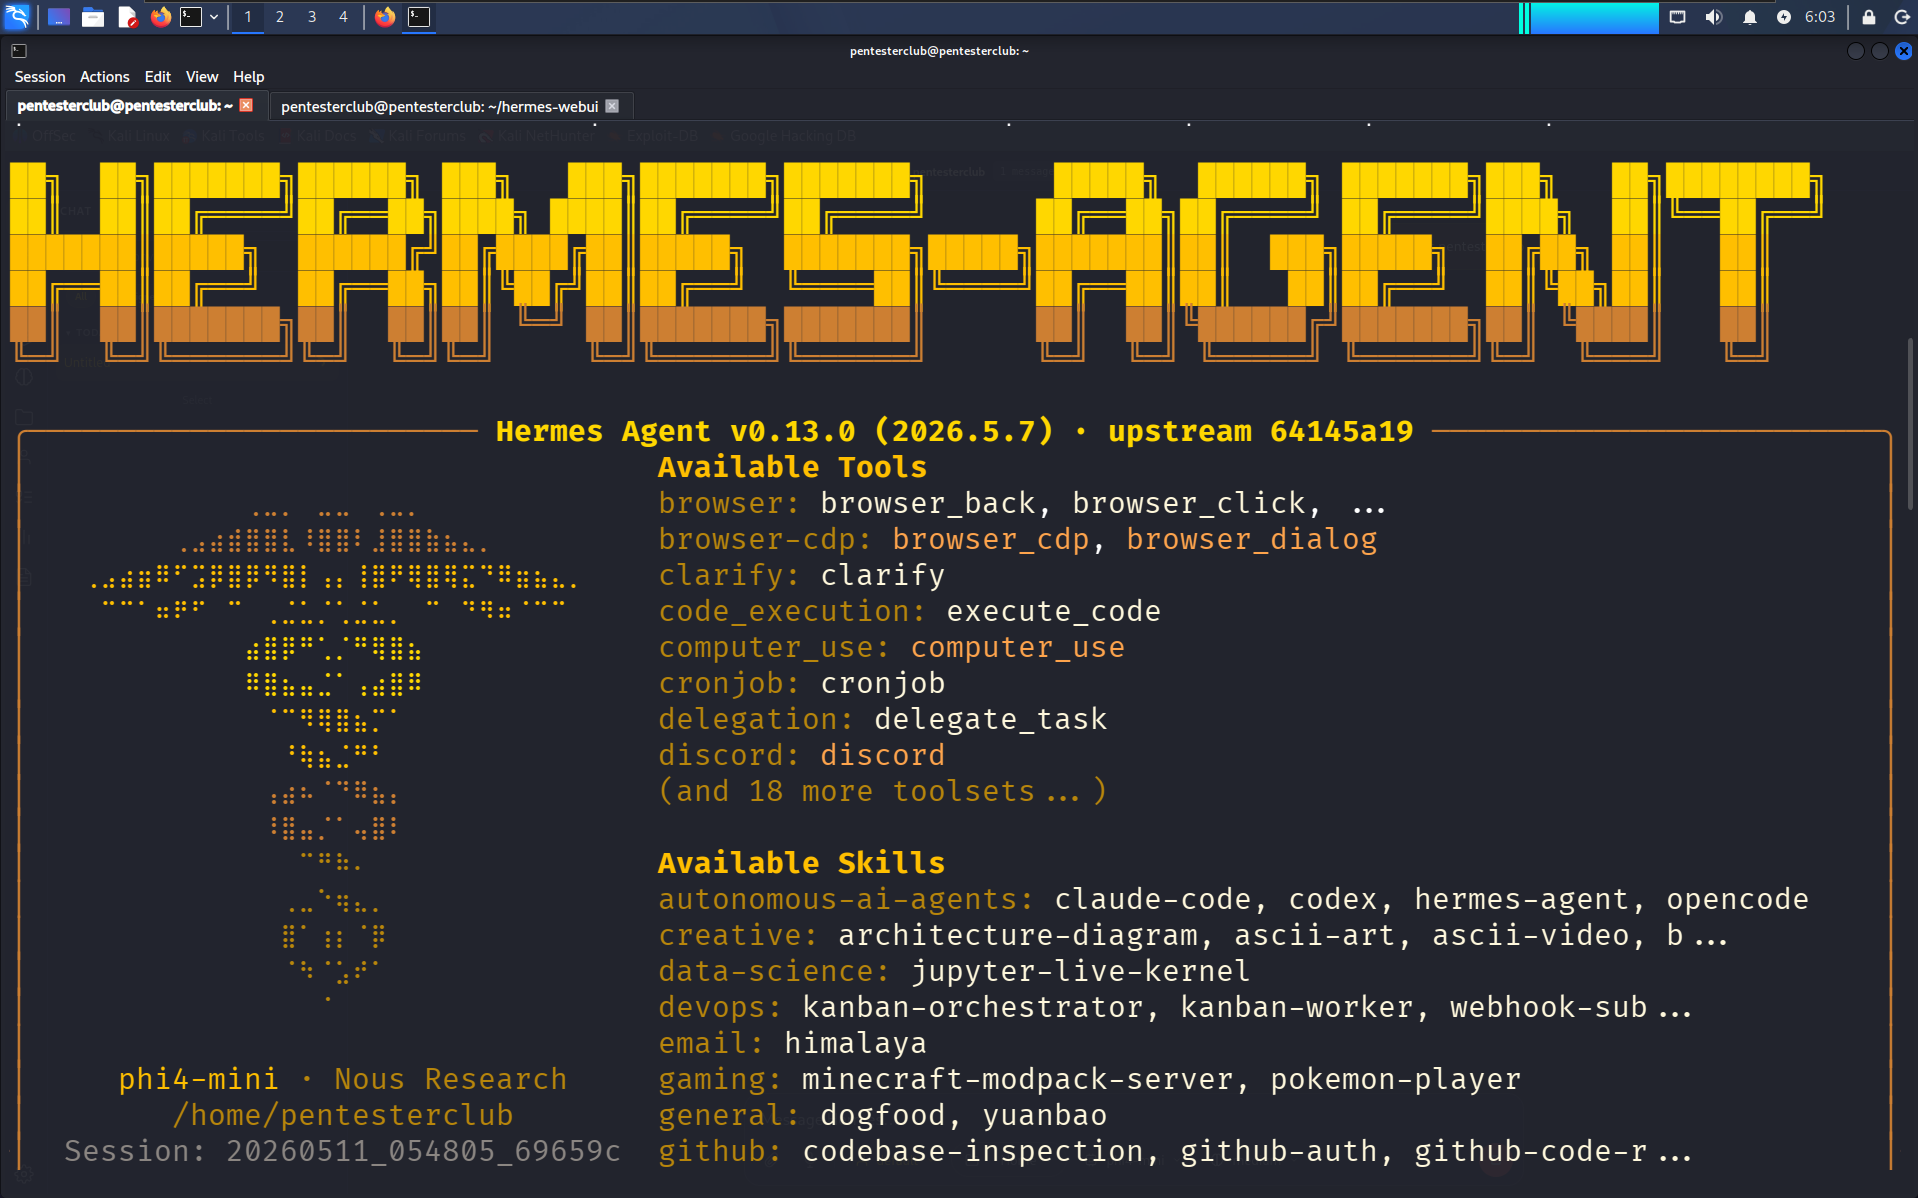Open the notifications bell icon
Screen dimensions: 1918x1198
(1749, 16)
